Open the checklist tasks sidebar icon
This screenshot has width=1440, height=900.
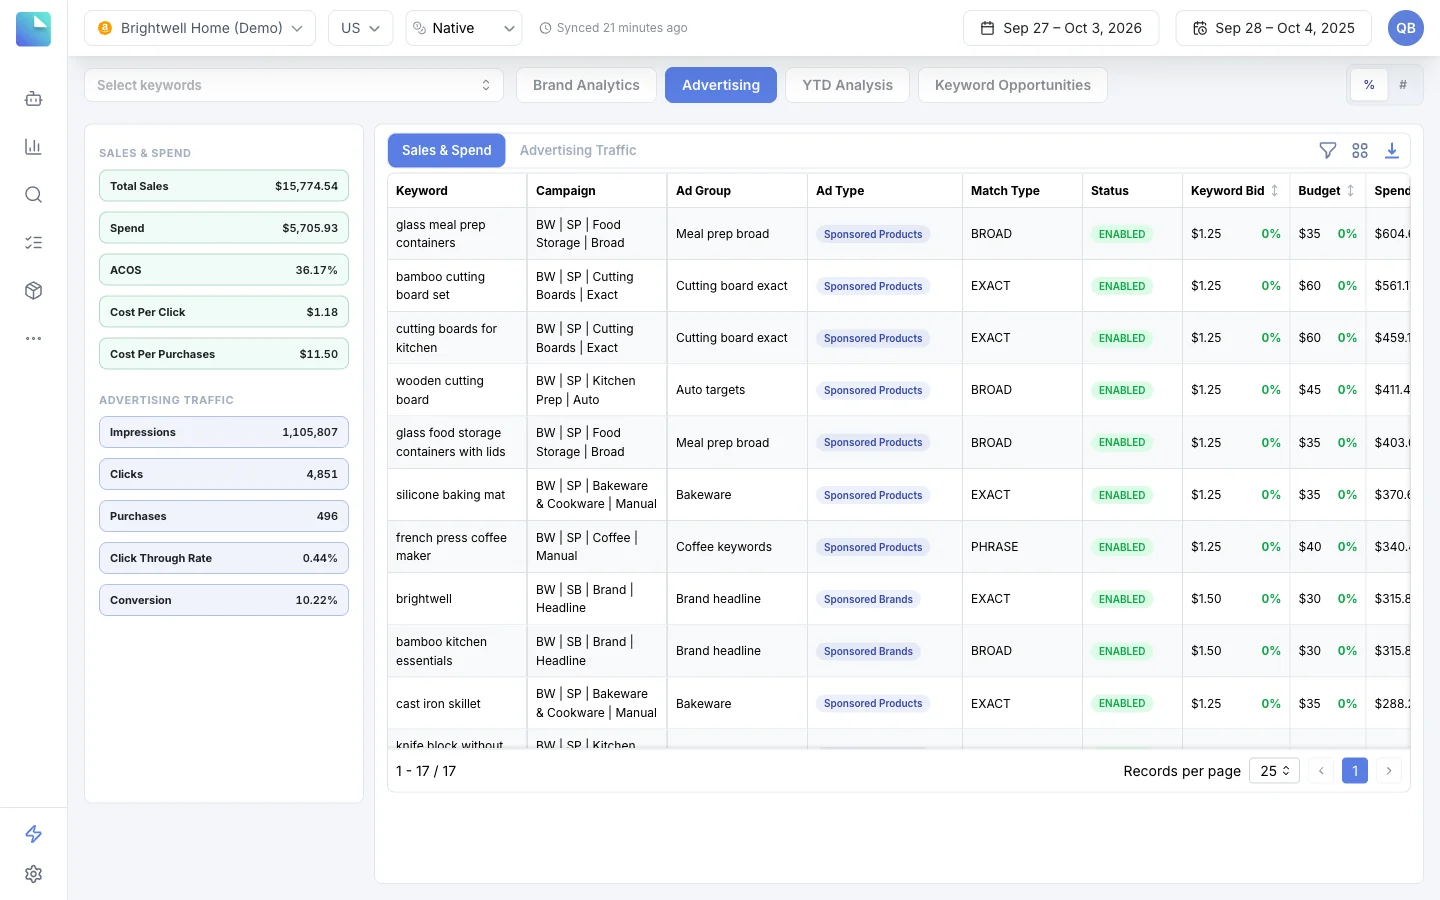pos(33,243)
